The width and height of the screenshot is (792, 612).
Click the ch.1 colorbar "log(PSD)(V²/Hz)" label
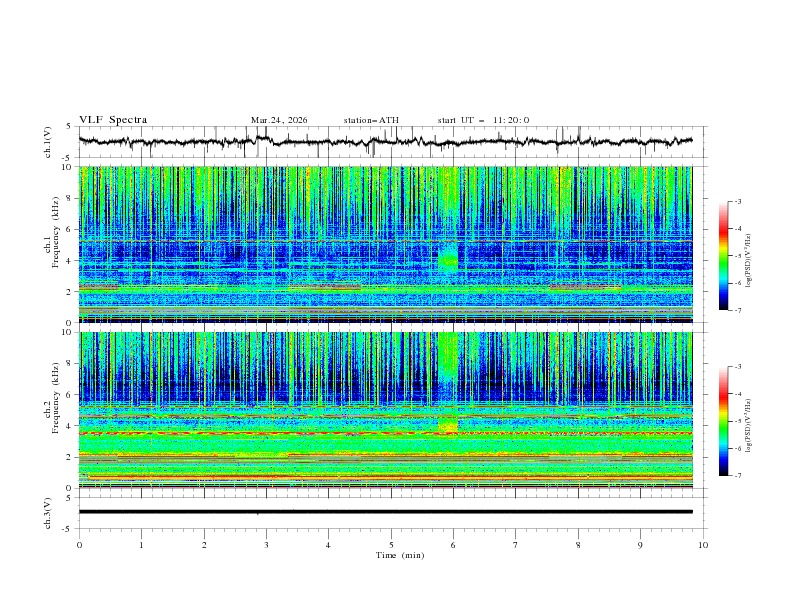[x=748, y=261]
